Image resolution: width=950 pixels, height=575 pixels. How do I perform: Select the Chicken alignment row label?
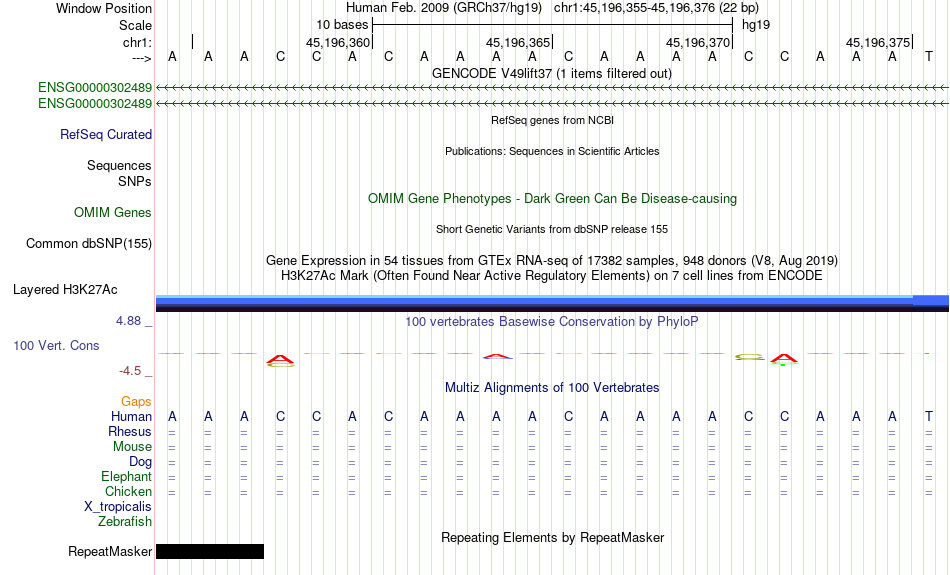tap(128, 491)
